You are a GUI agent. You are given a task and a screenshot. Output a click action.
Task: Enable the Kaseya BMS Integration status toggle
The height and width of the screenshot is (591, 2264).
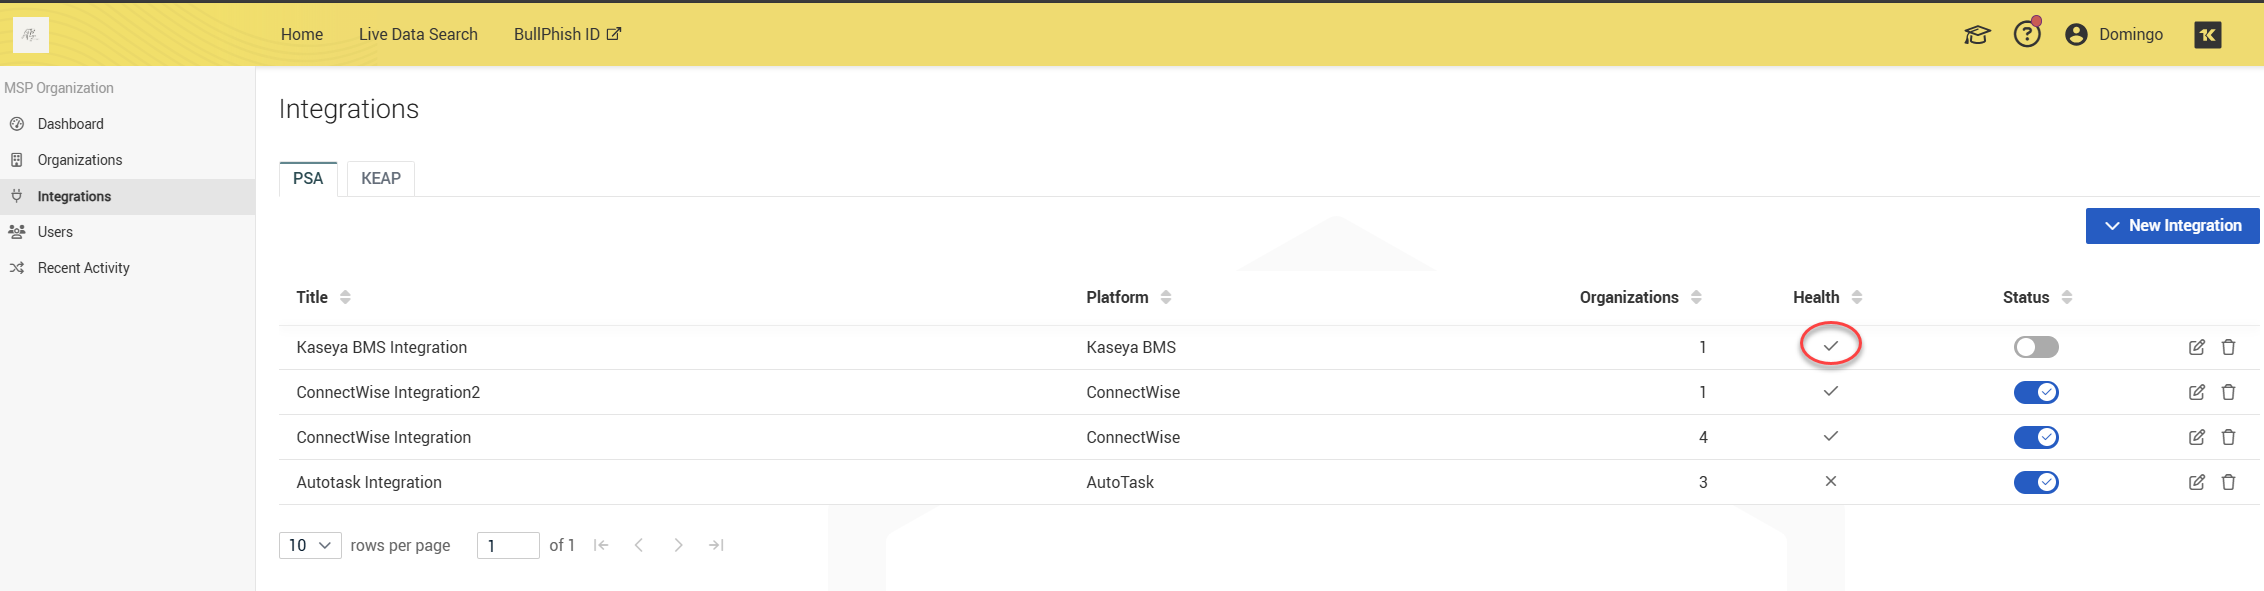2035,347
